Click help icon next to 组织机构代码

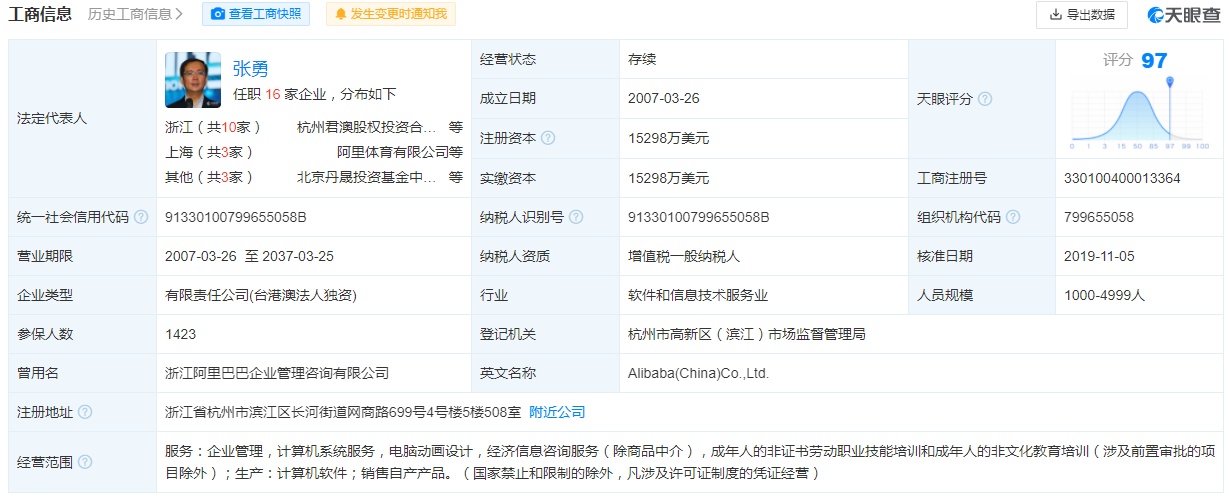[x=1013, y=217]
